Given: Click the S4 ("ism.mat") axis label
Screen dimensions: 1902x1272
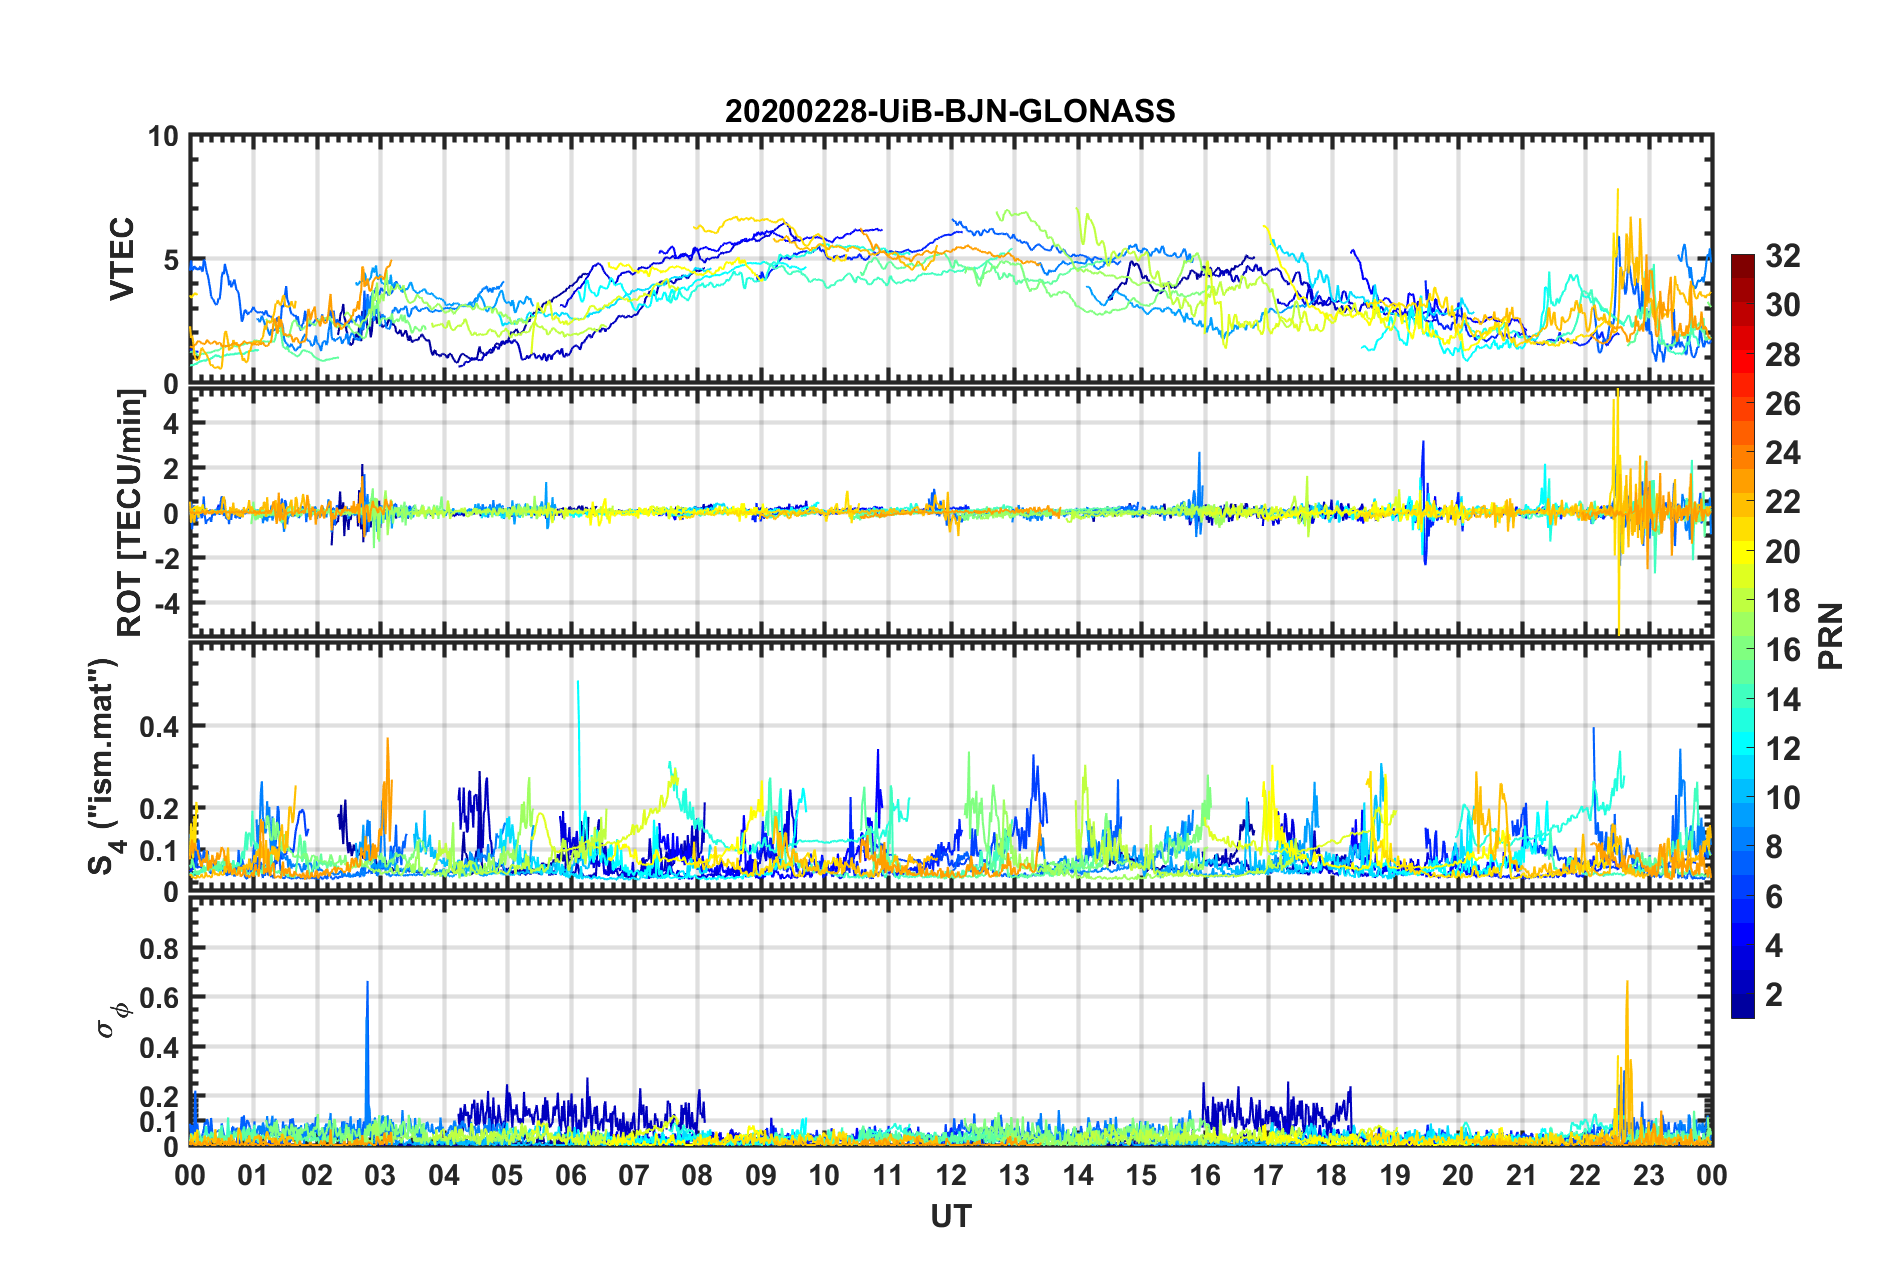Looking at the screenshot, I should click(105, 766).
